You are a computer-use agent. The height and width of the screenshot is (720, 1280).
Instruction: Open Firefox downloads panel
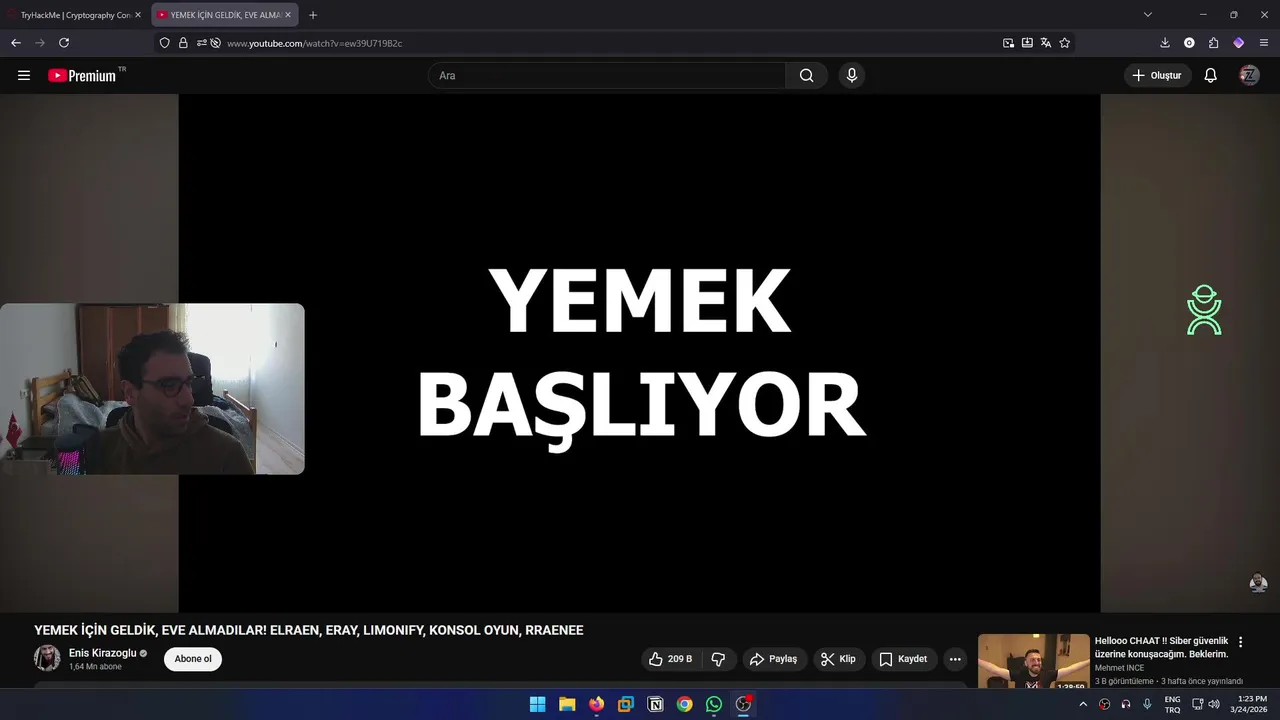click(1165, 43)
